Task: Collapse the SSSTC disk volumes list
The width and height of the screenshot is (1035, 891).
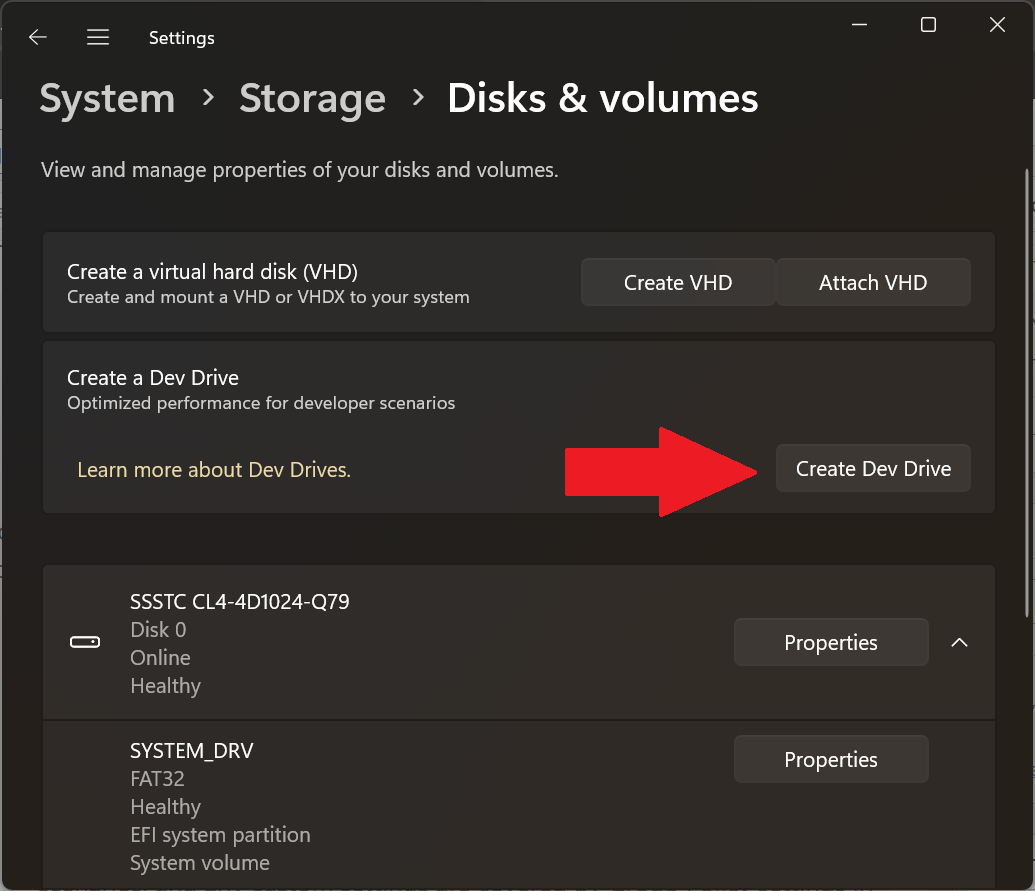Action: [959, 643]
